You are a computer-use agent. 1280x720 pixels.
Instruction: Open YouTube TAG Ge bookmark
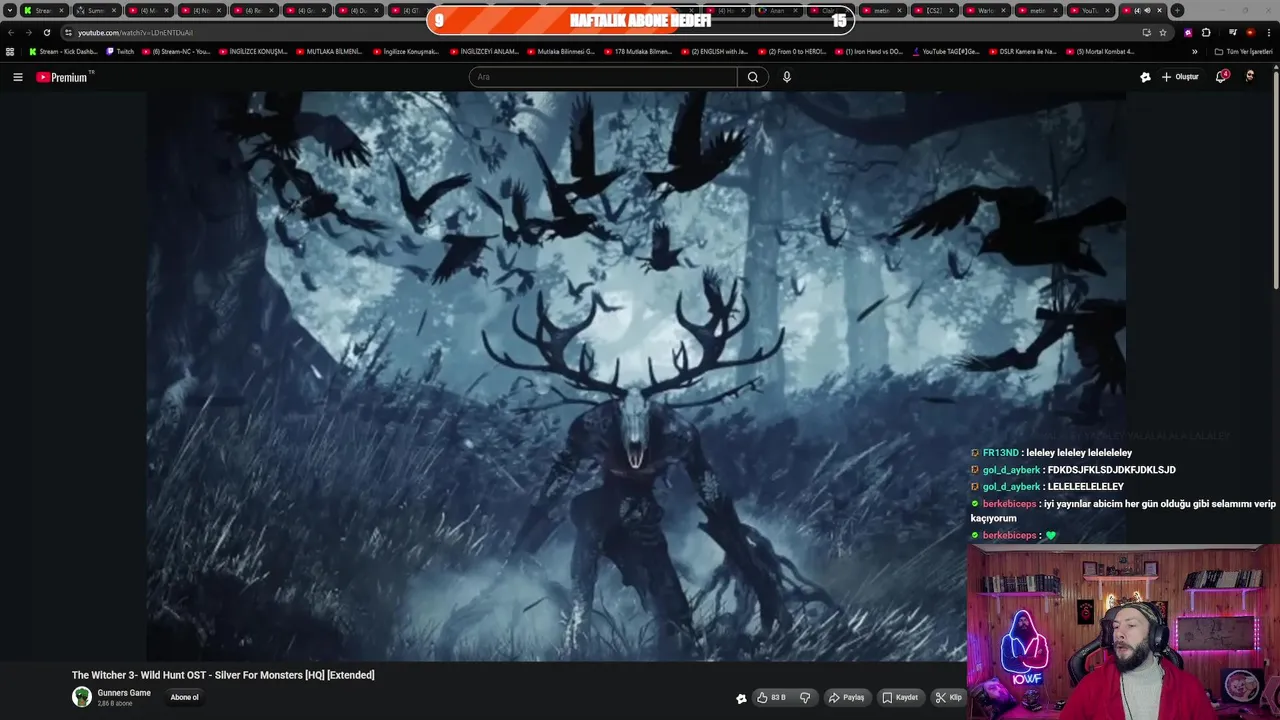[x=945, y=51]
